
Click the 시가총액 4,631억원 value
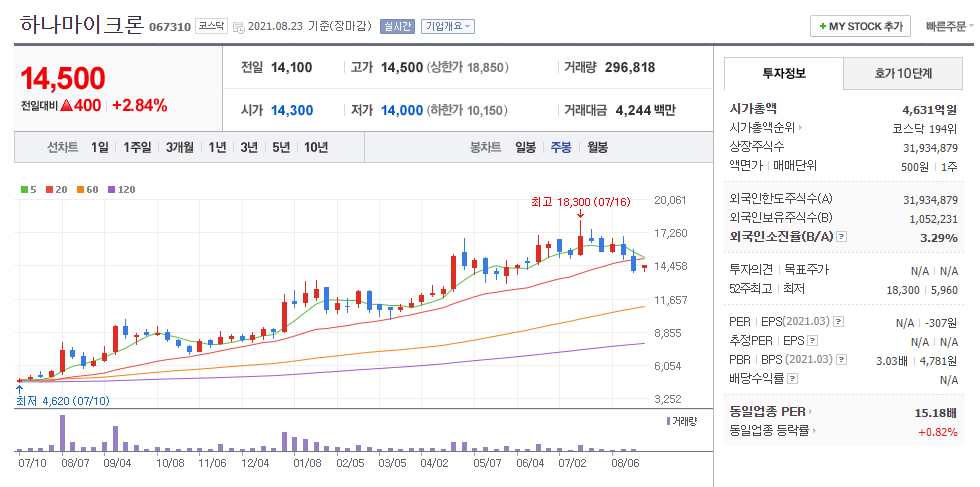click(928, 110)
